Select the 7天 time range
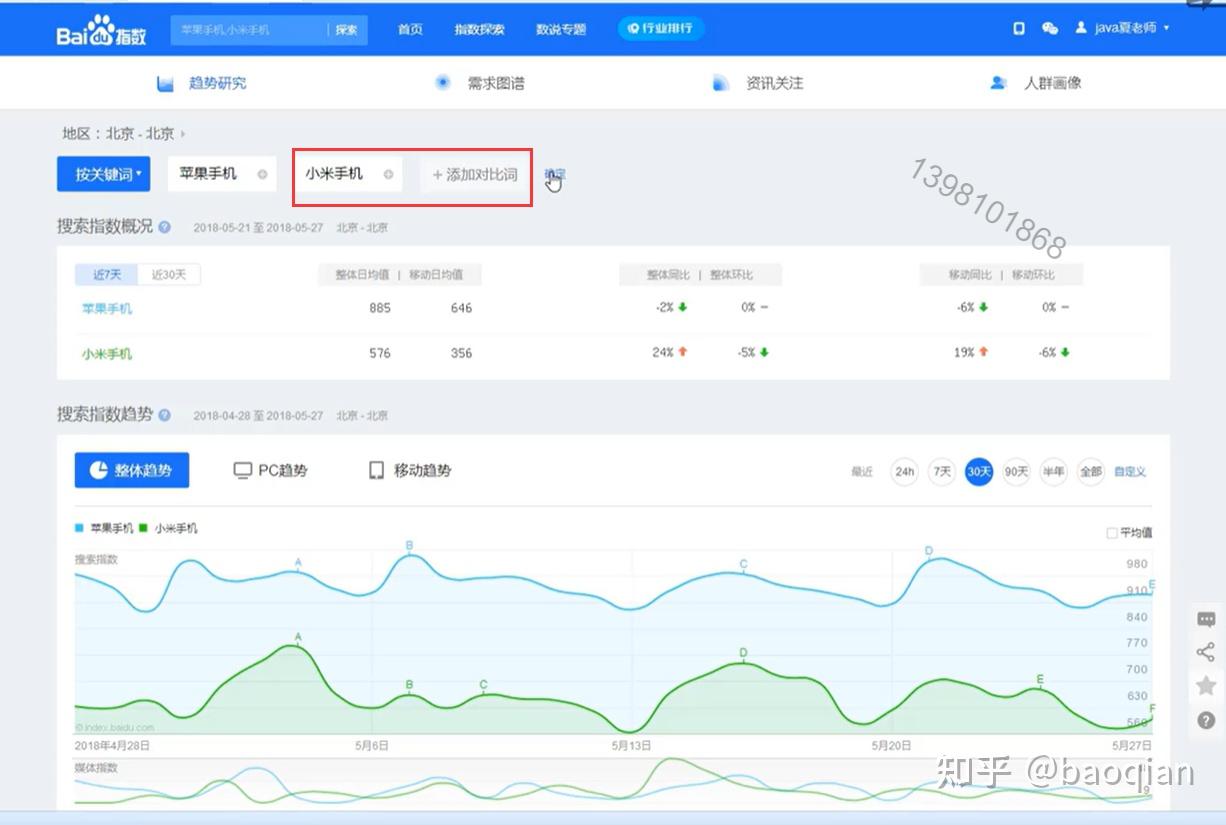The height and width of the screenshot is (825, 1226). 942,471
